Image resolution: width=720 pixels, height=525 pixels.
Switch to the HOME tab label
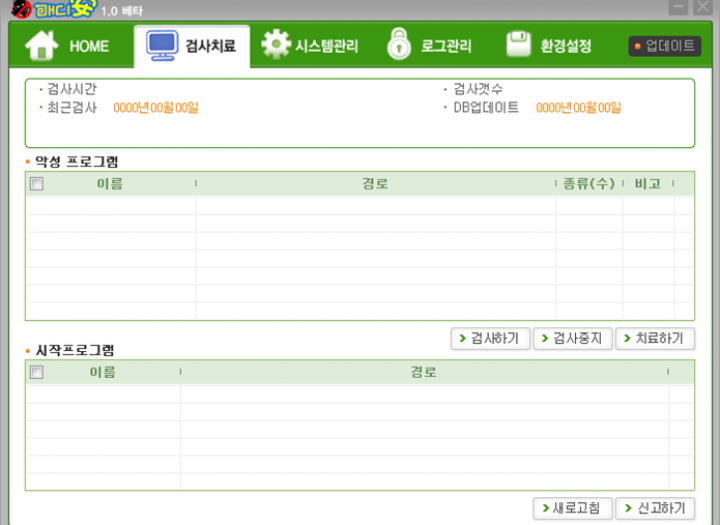[89, 47]
